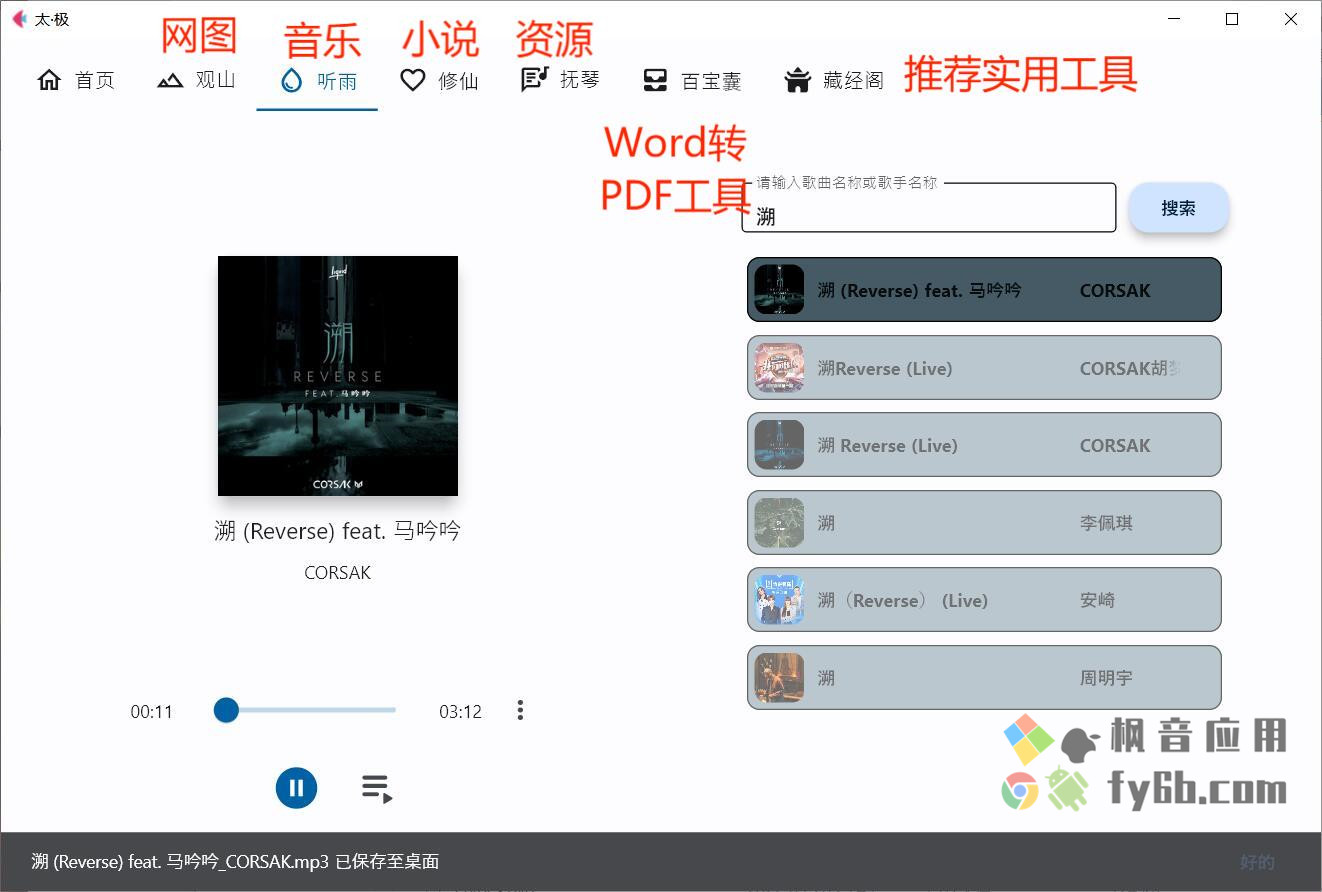Open the 首页 home tab
This screenshot has height=892, width=1322.
(x=76, y=81)
